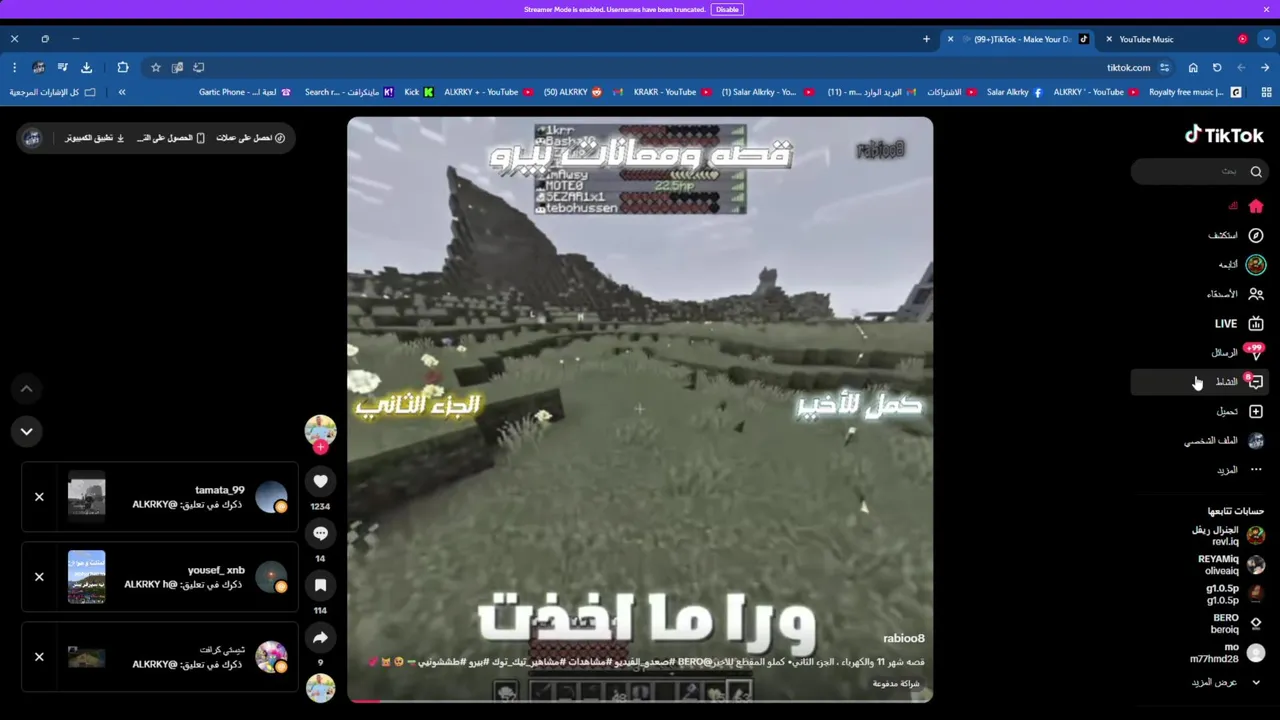
Task: Open the LIVE section icon
Action: click(x=1255, y=323)
